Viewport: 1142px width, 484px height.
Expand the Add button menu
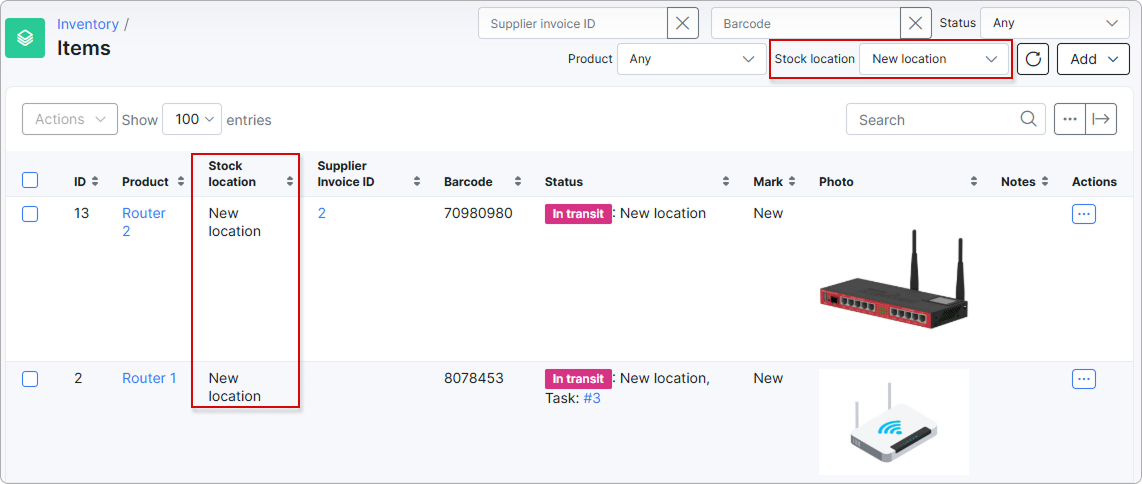(1093, 59)
